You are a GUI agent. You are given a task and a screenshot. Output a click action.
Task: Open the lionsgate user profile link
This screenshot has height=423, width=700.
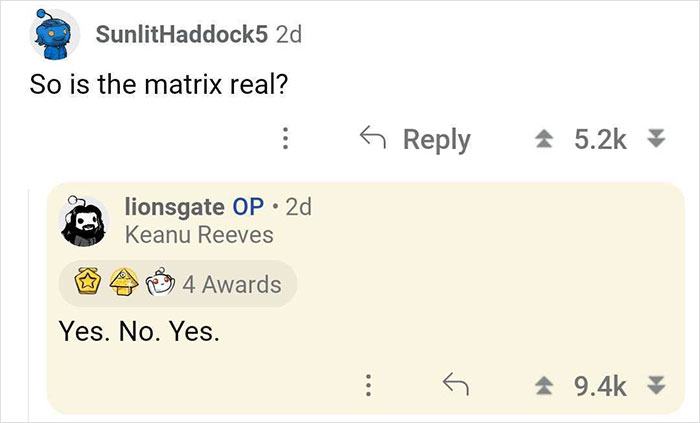pyautogui.click(x=175, y=207)
